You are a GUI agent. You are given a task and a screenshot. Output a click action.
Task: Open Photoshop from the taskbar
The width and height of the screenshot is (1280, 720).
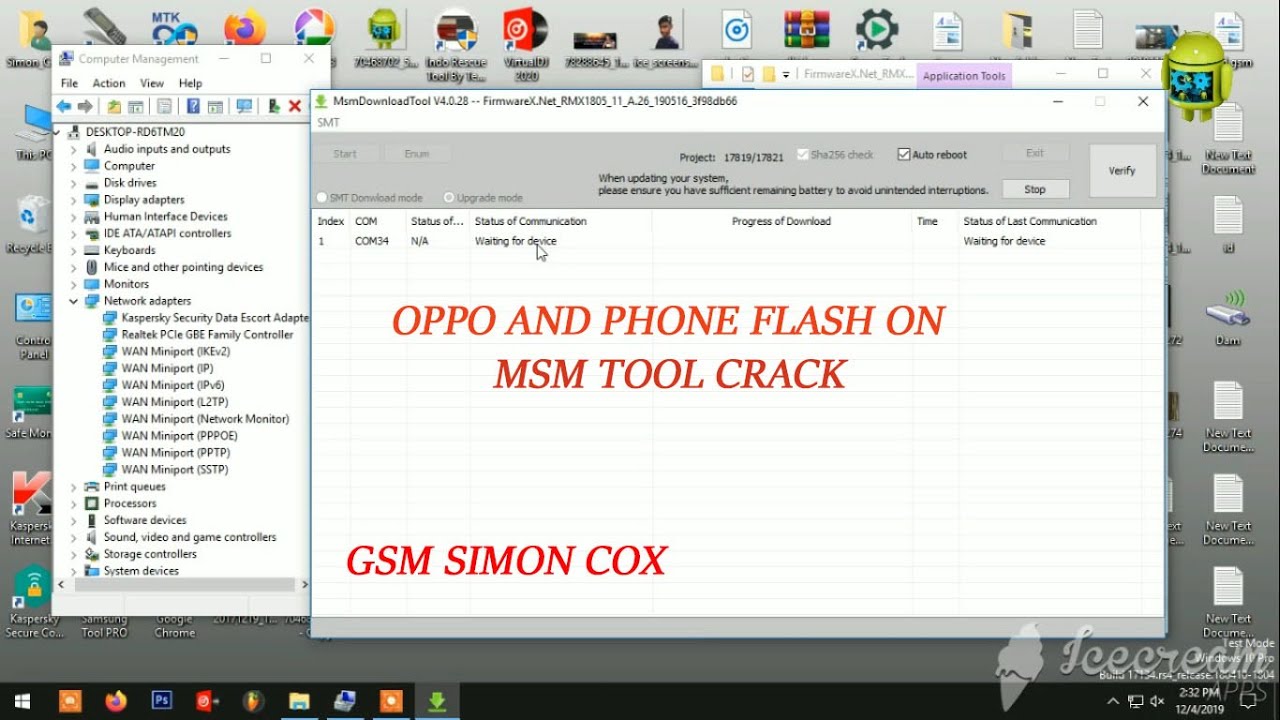(161, 701)
